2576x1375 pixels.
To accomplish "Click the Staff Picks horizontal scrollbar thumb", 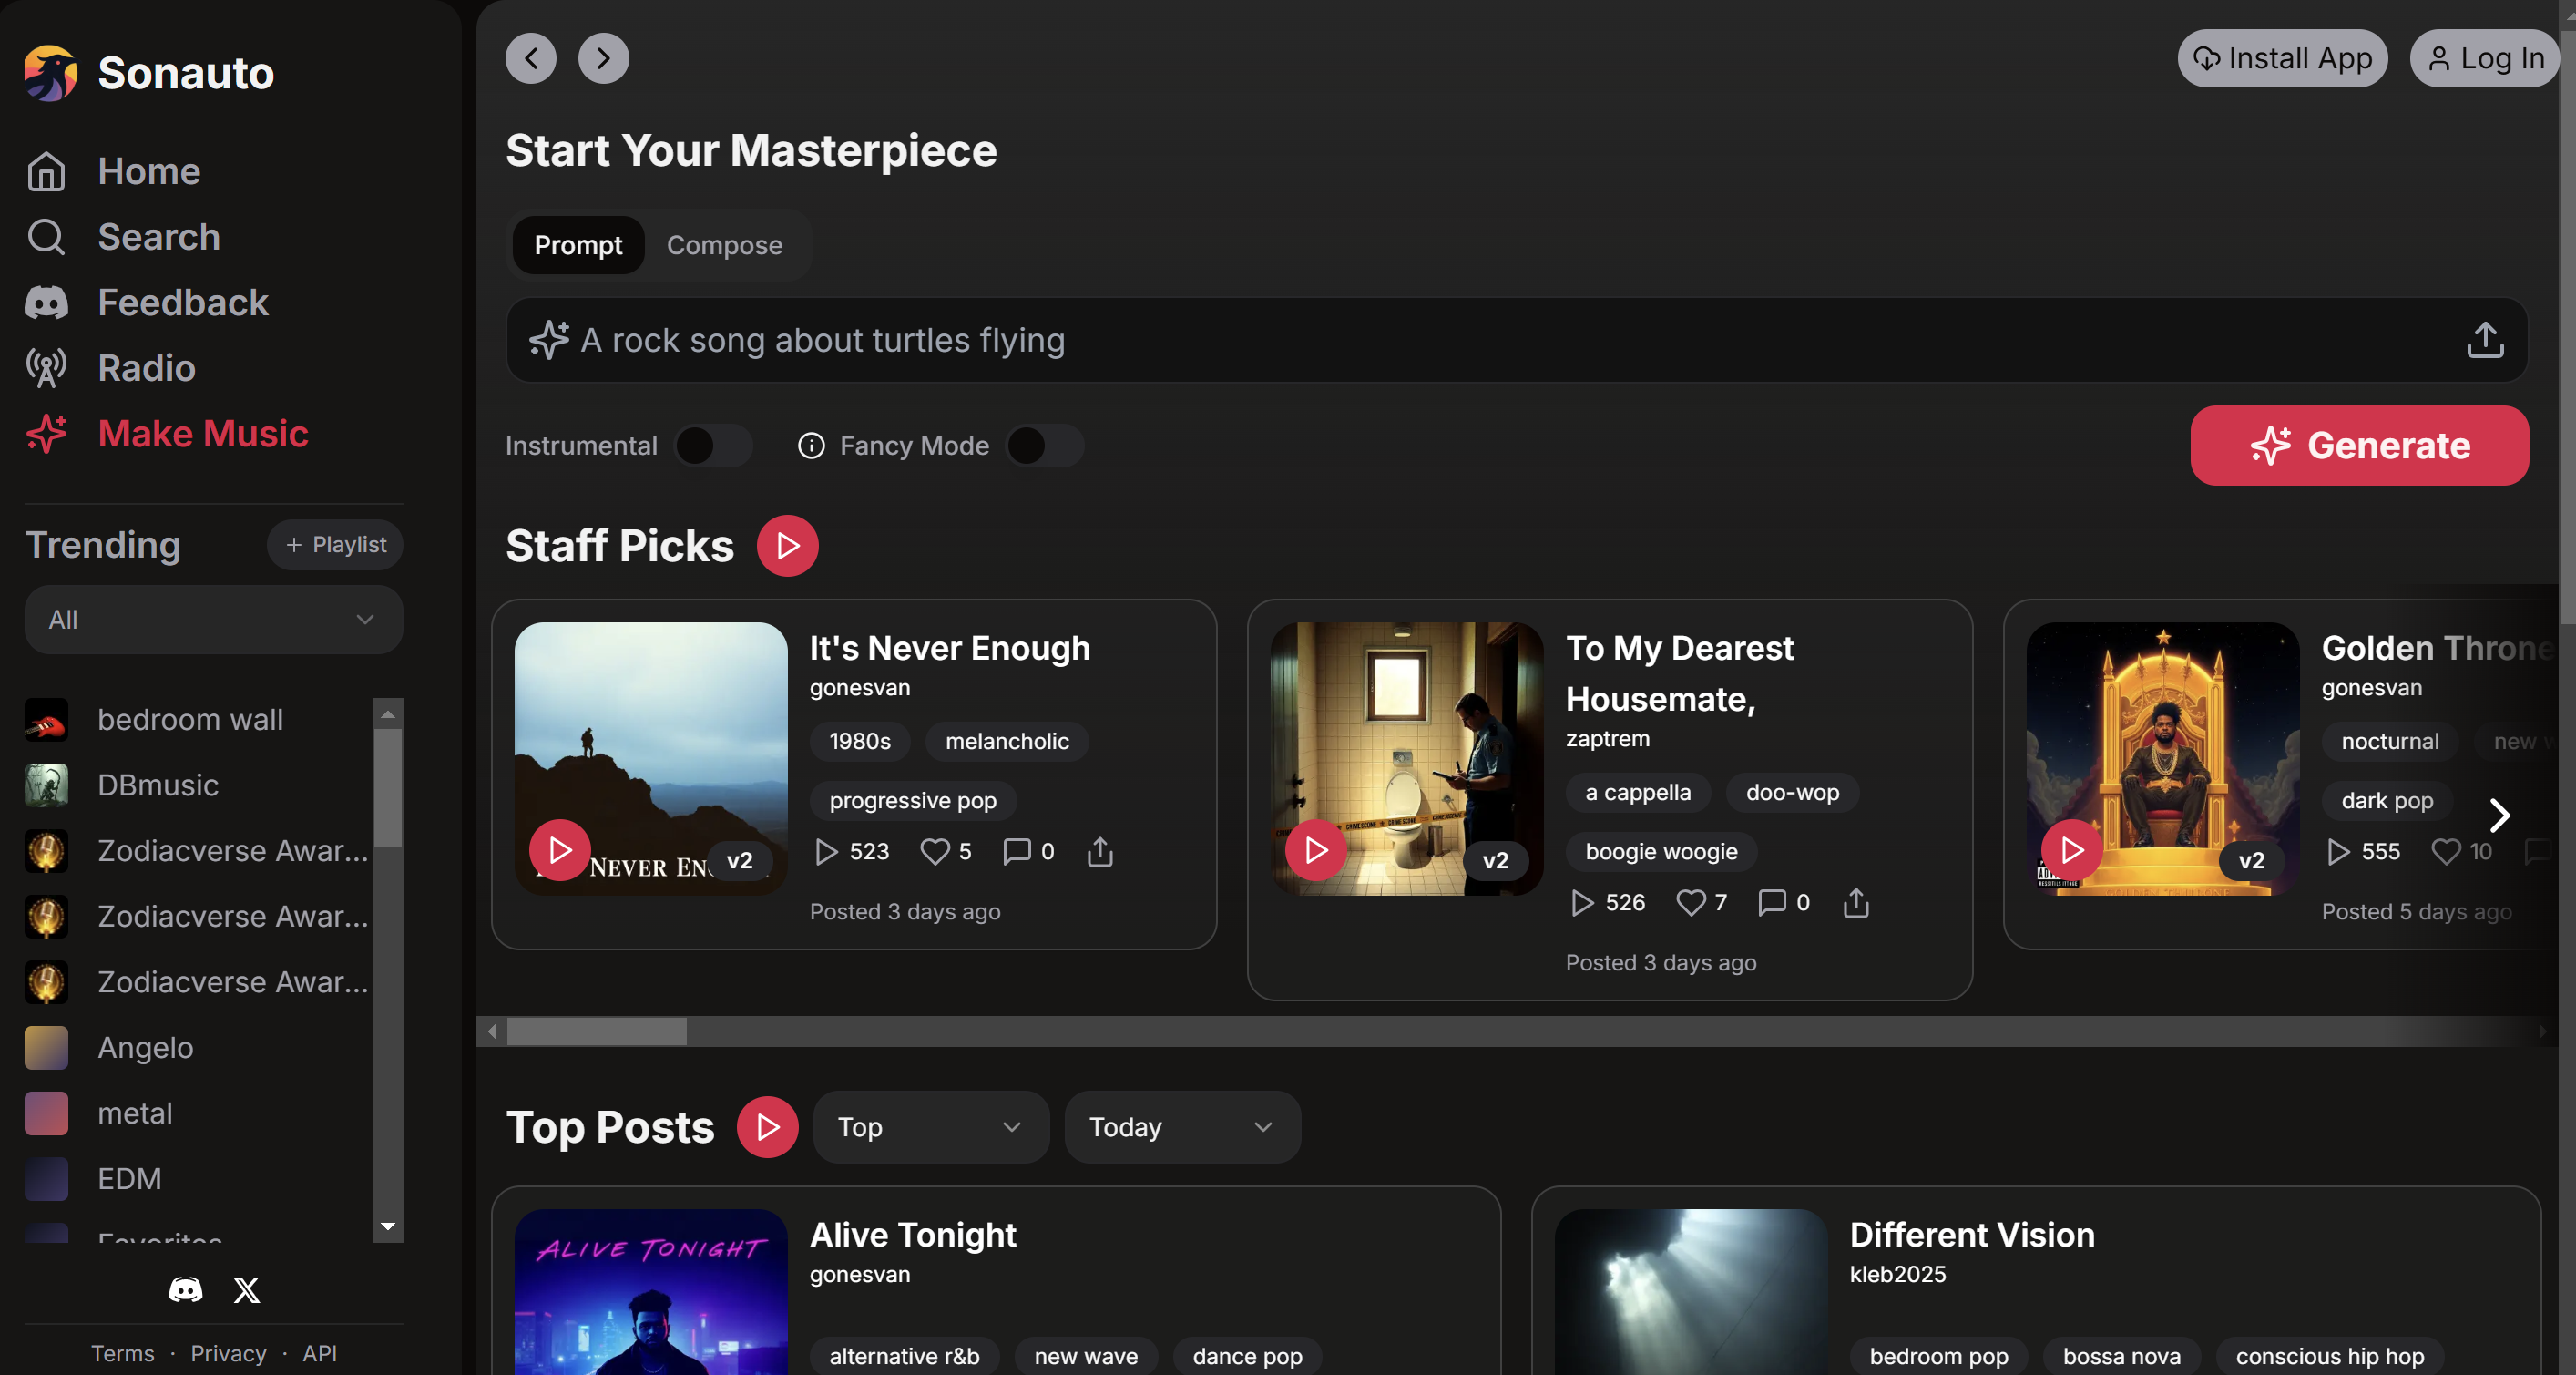I will [596, 1031].
